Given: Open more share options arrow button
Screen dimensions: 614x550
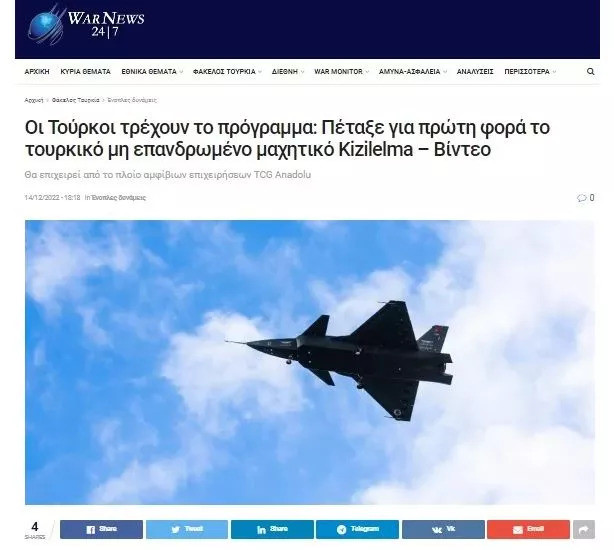Looking at the screenshot, I should (x=584, y=529).
